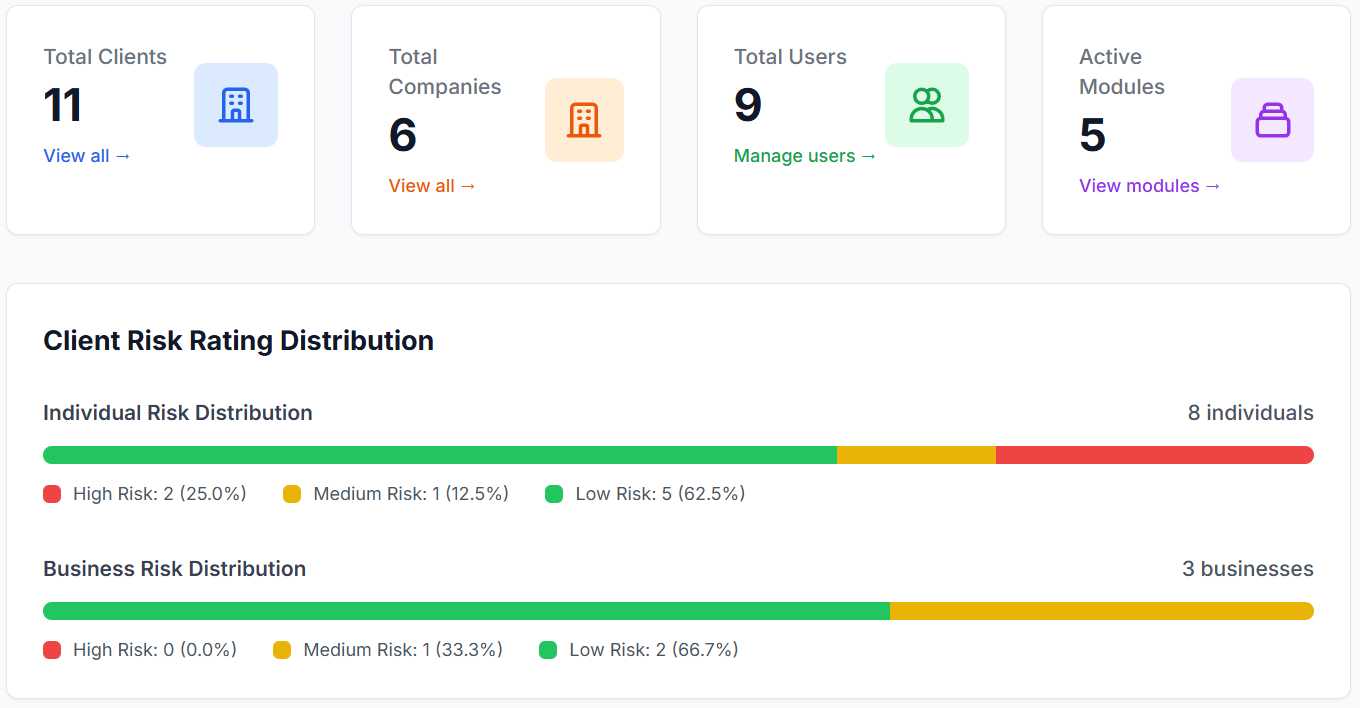
Task: Click the Client Risk Rating Distribution heading
Action: coord(238,341)
